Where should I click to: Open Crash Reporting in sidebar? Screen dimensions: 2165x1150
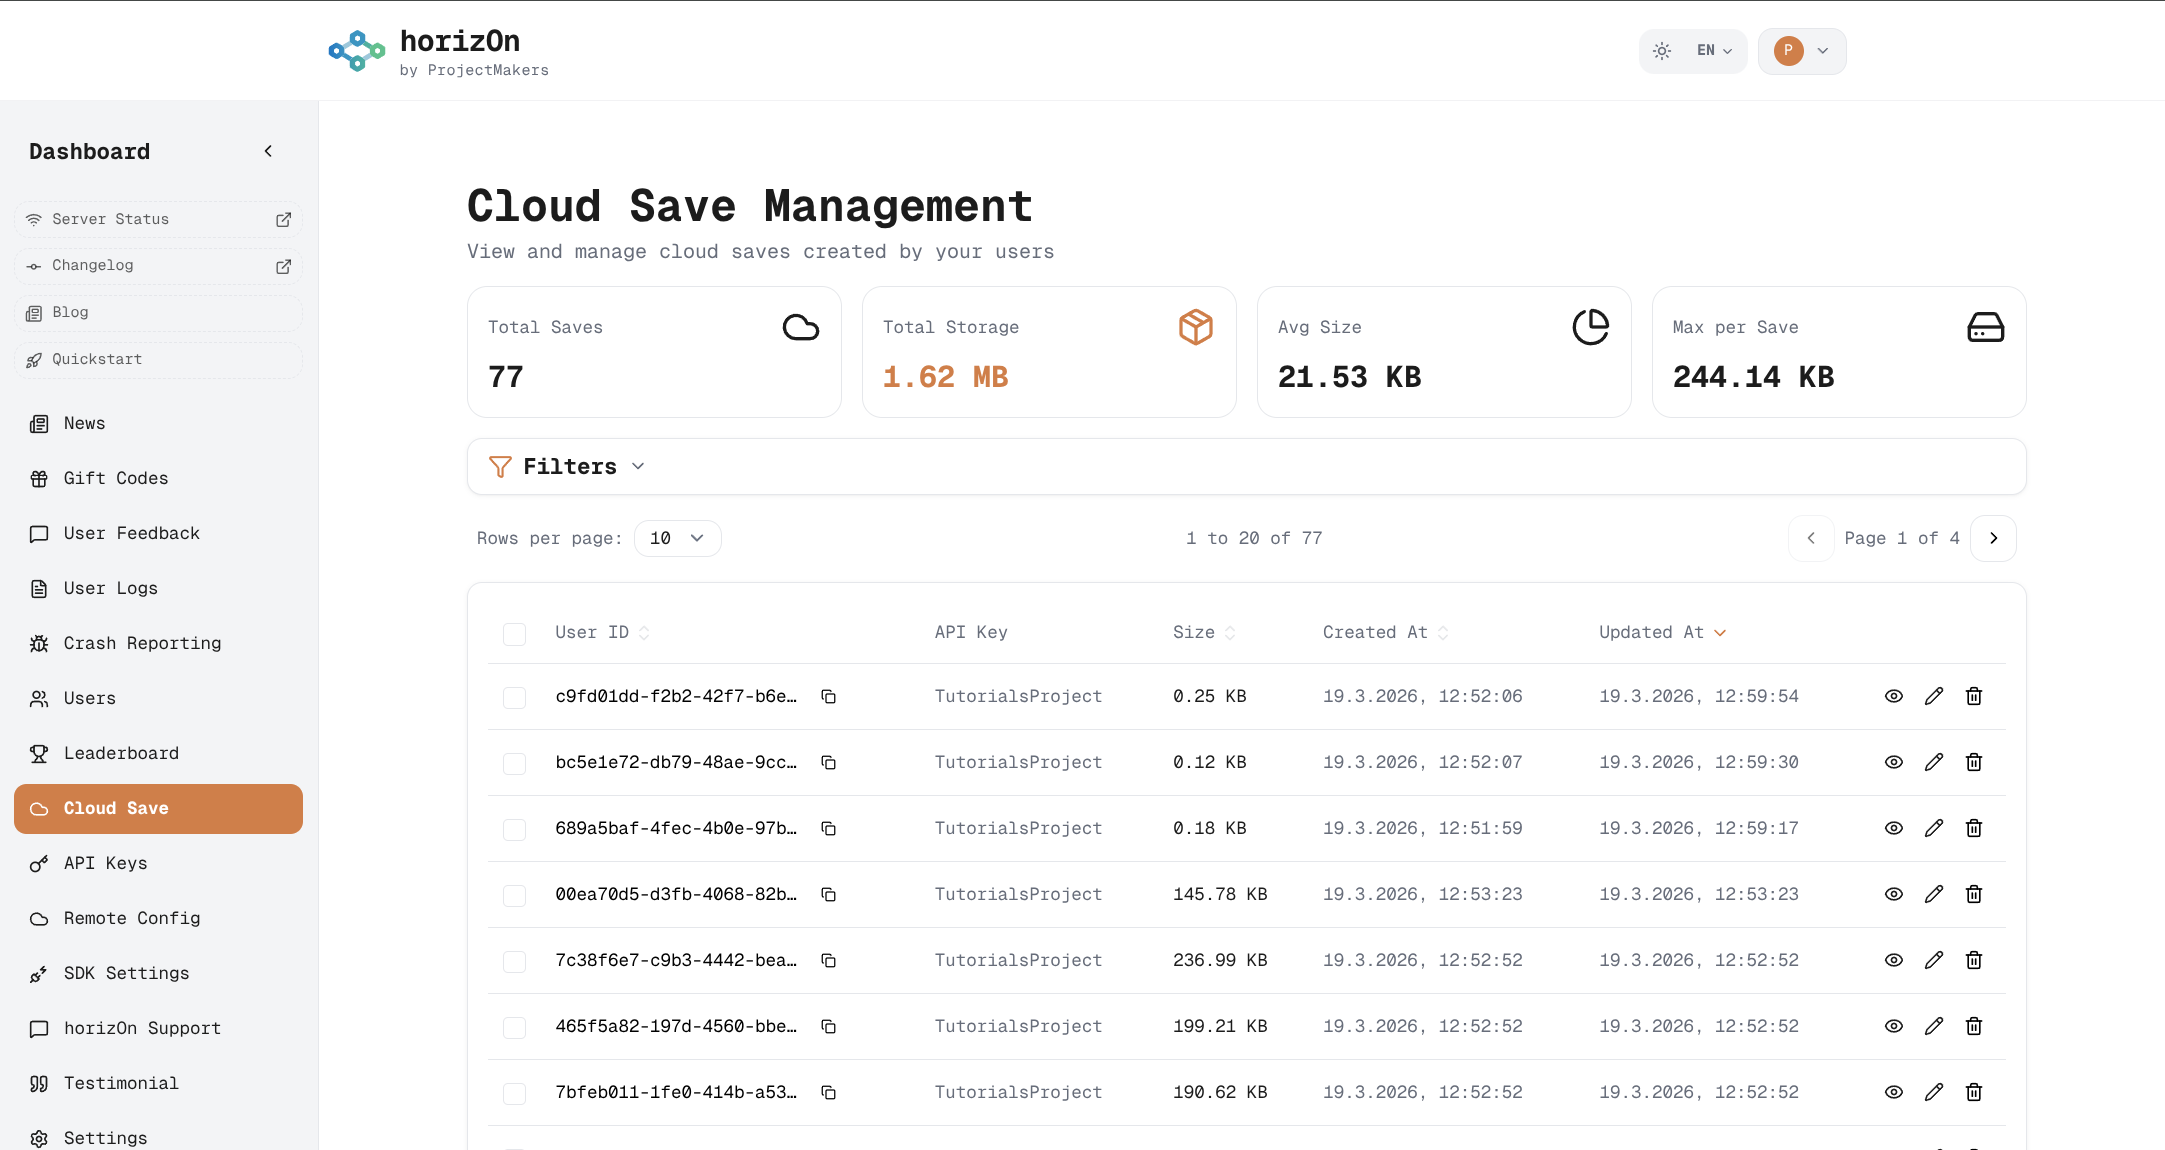[142, 643]
